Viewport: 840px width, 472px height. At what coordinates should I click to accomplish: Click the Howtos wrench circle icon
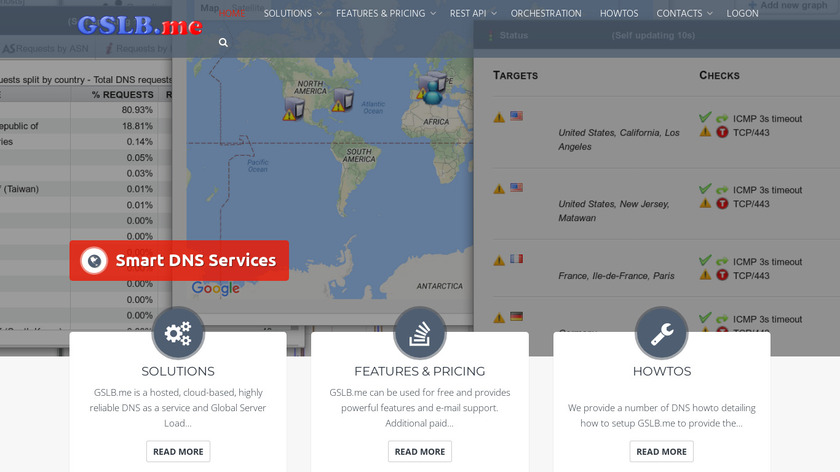[x=662, y=333]
